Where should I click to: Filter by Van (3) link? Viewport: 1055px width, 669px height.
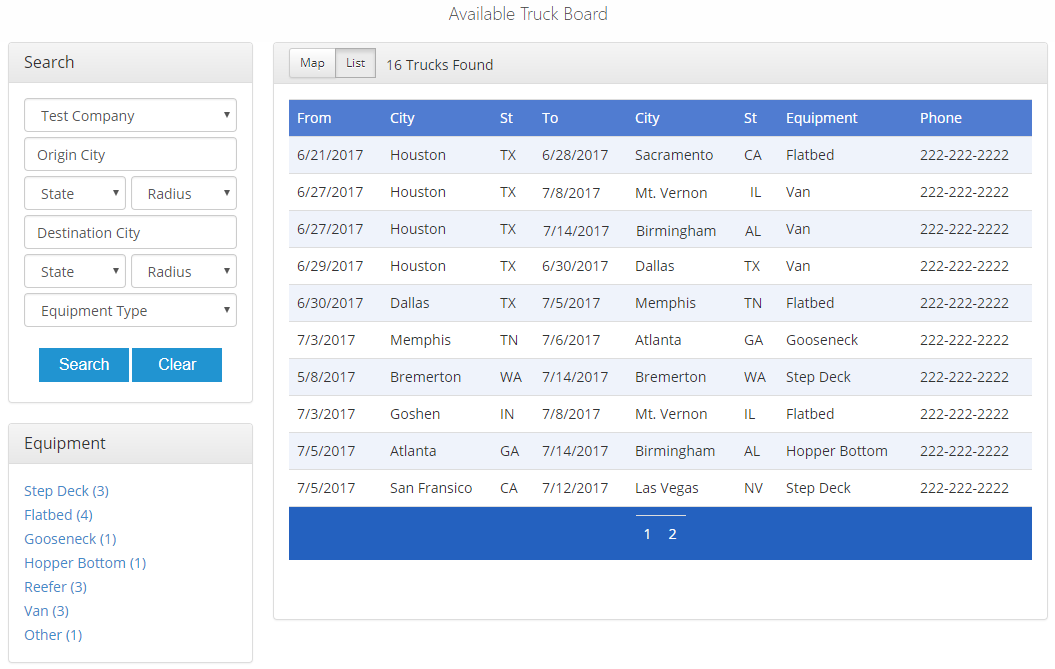point(46,611)
